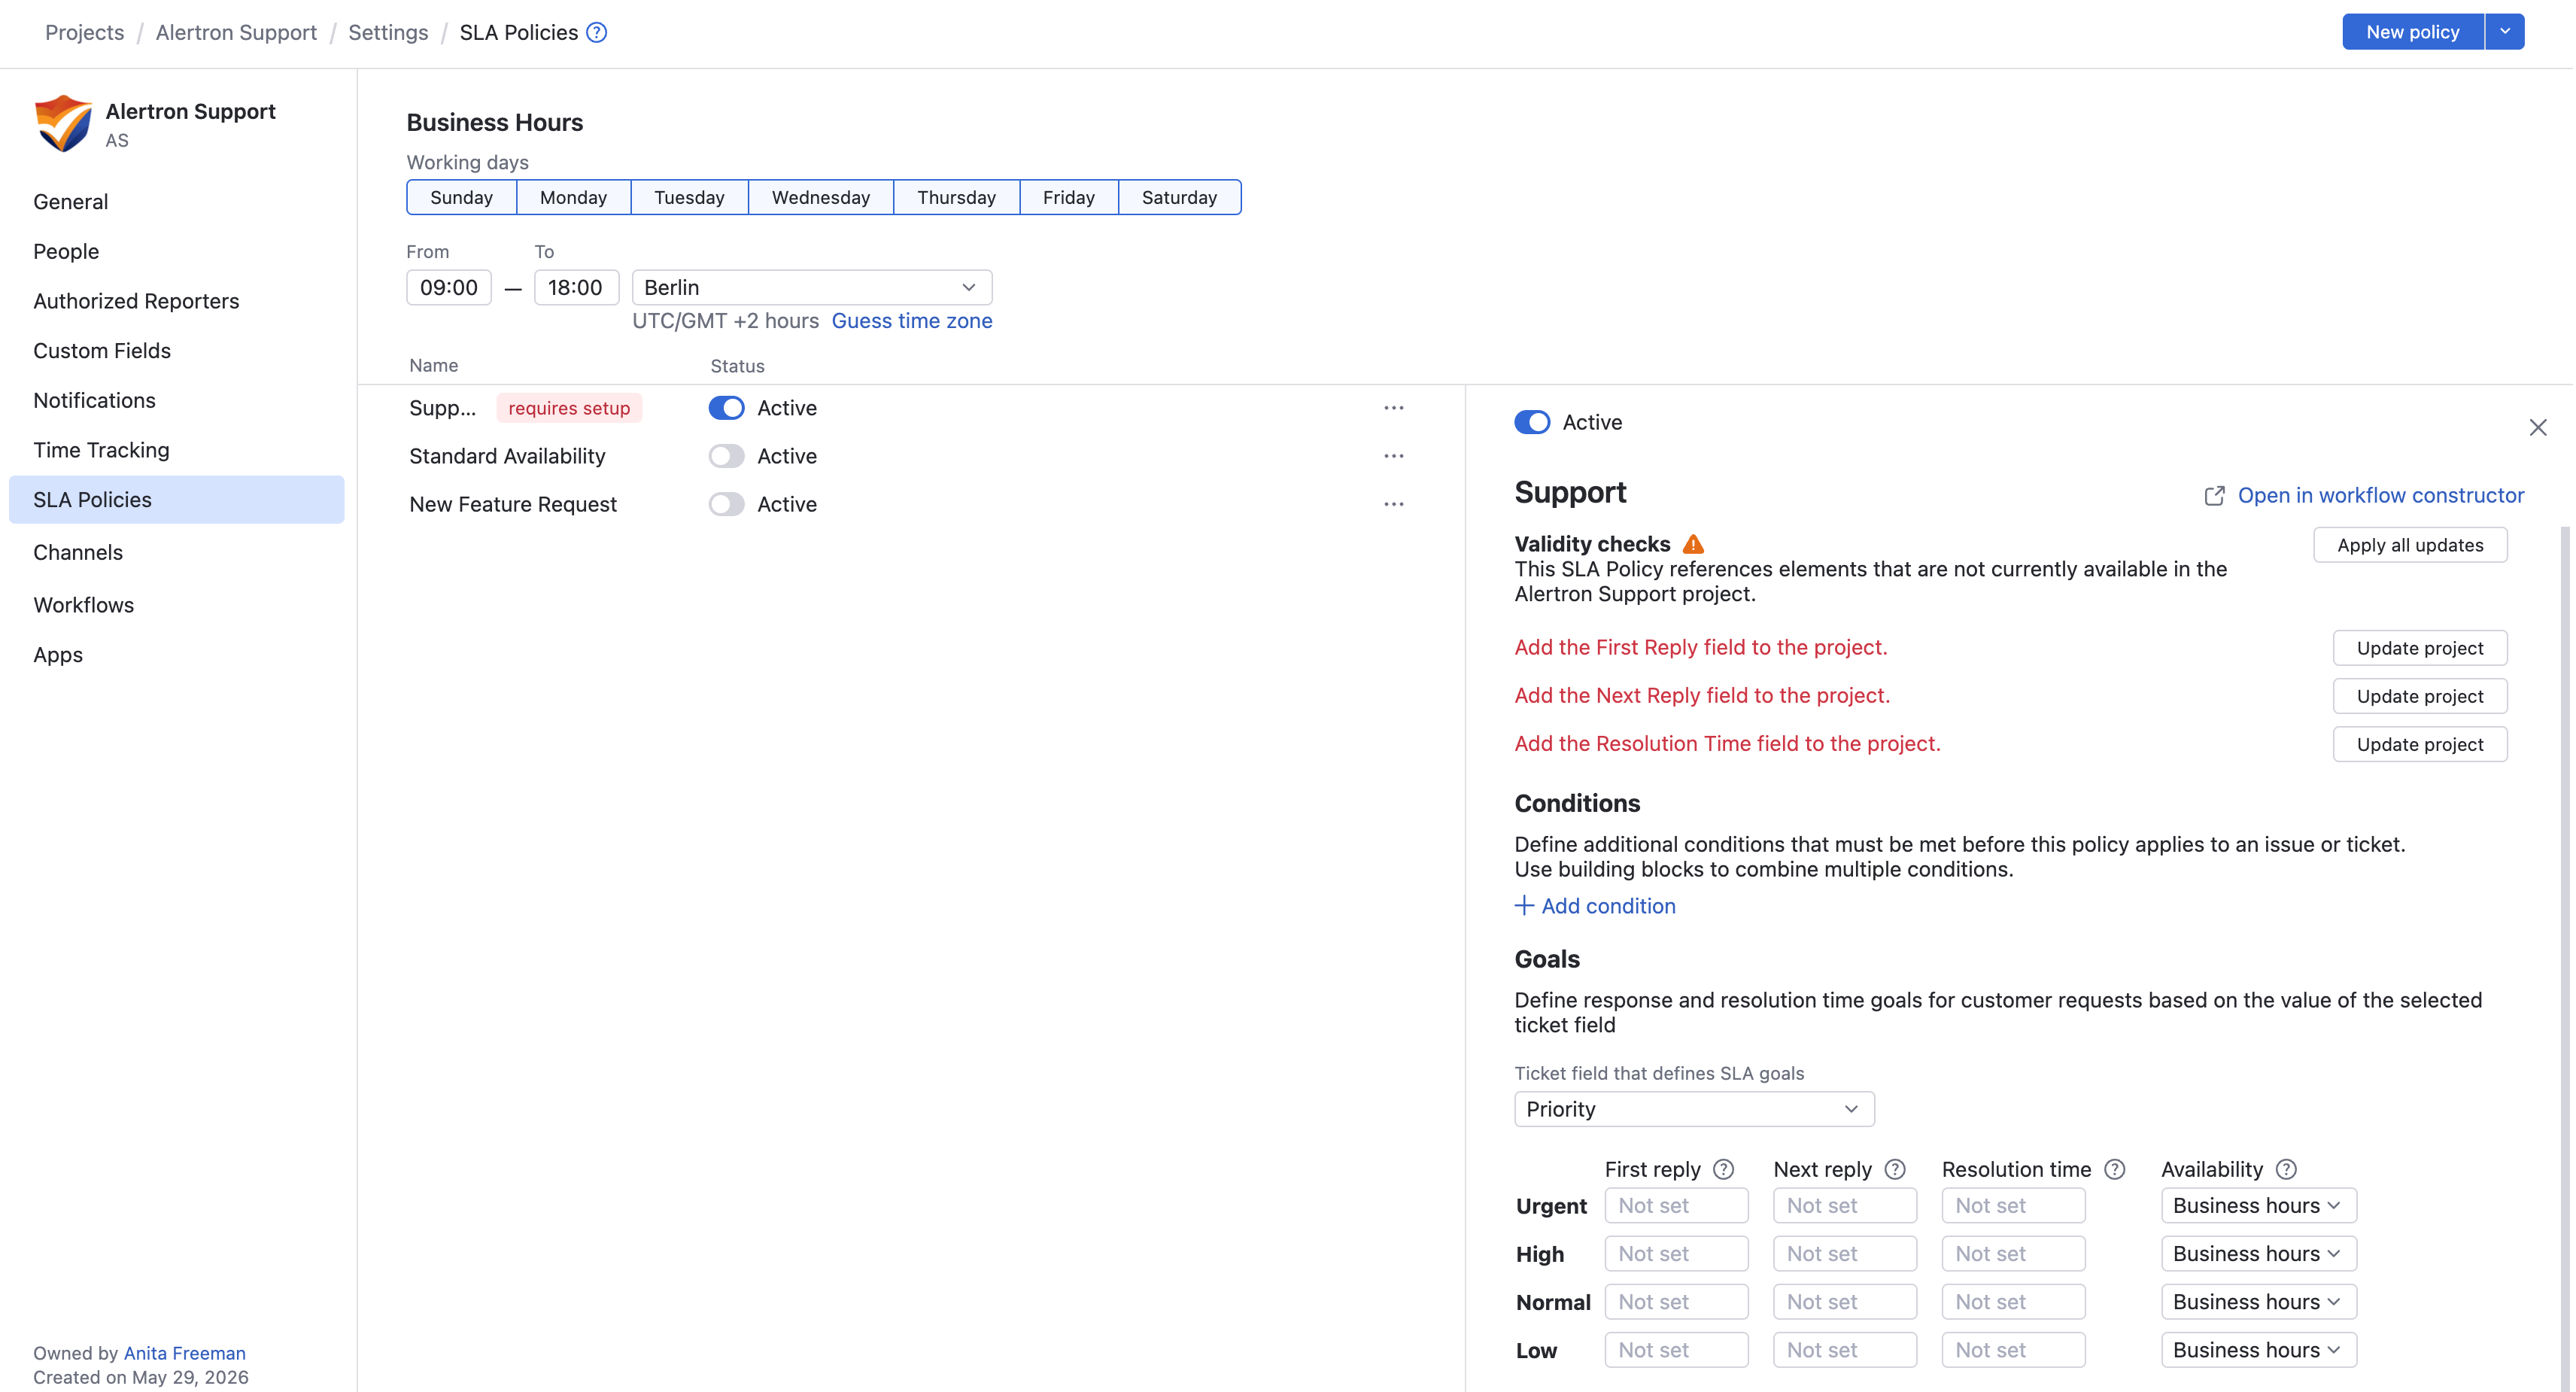This screenshot has width=2576, height=1392.
Task: Toggle the Active switch in the details panel
Action: point(1532,422)
